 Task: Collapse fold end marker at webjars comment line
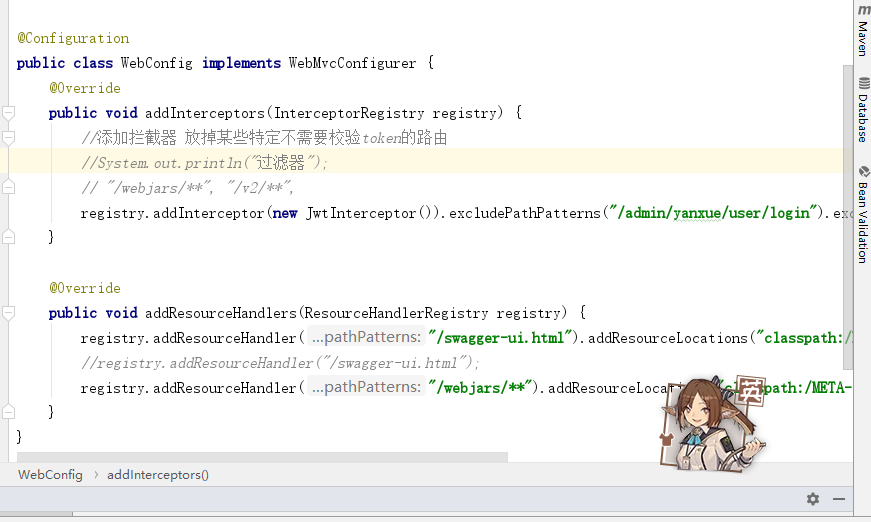(x=8, y=187)
